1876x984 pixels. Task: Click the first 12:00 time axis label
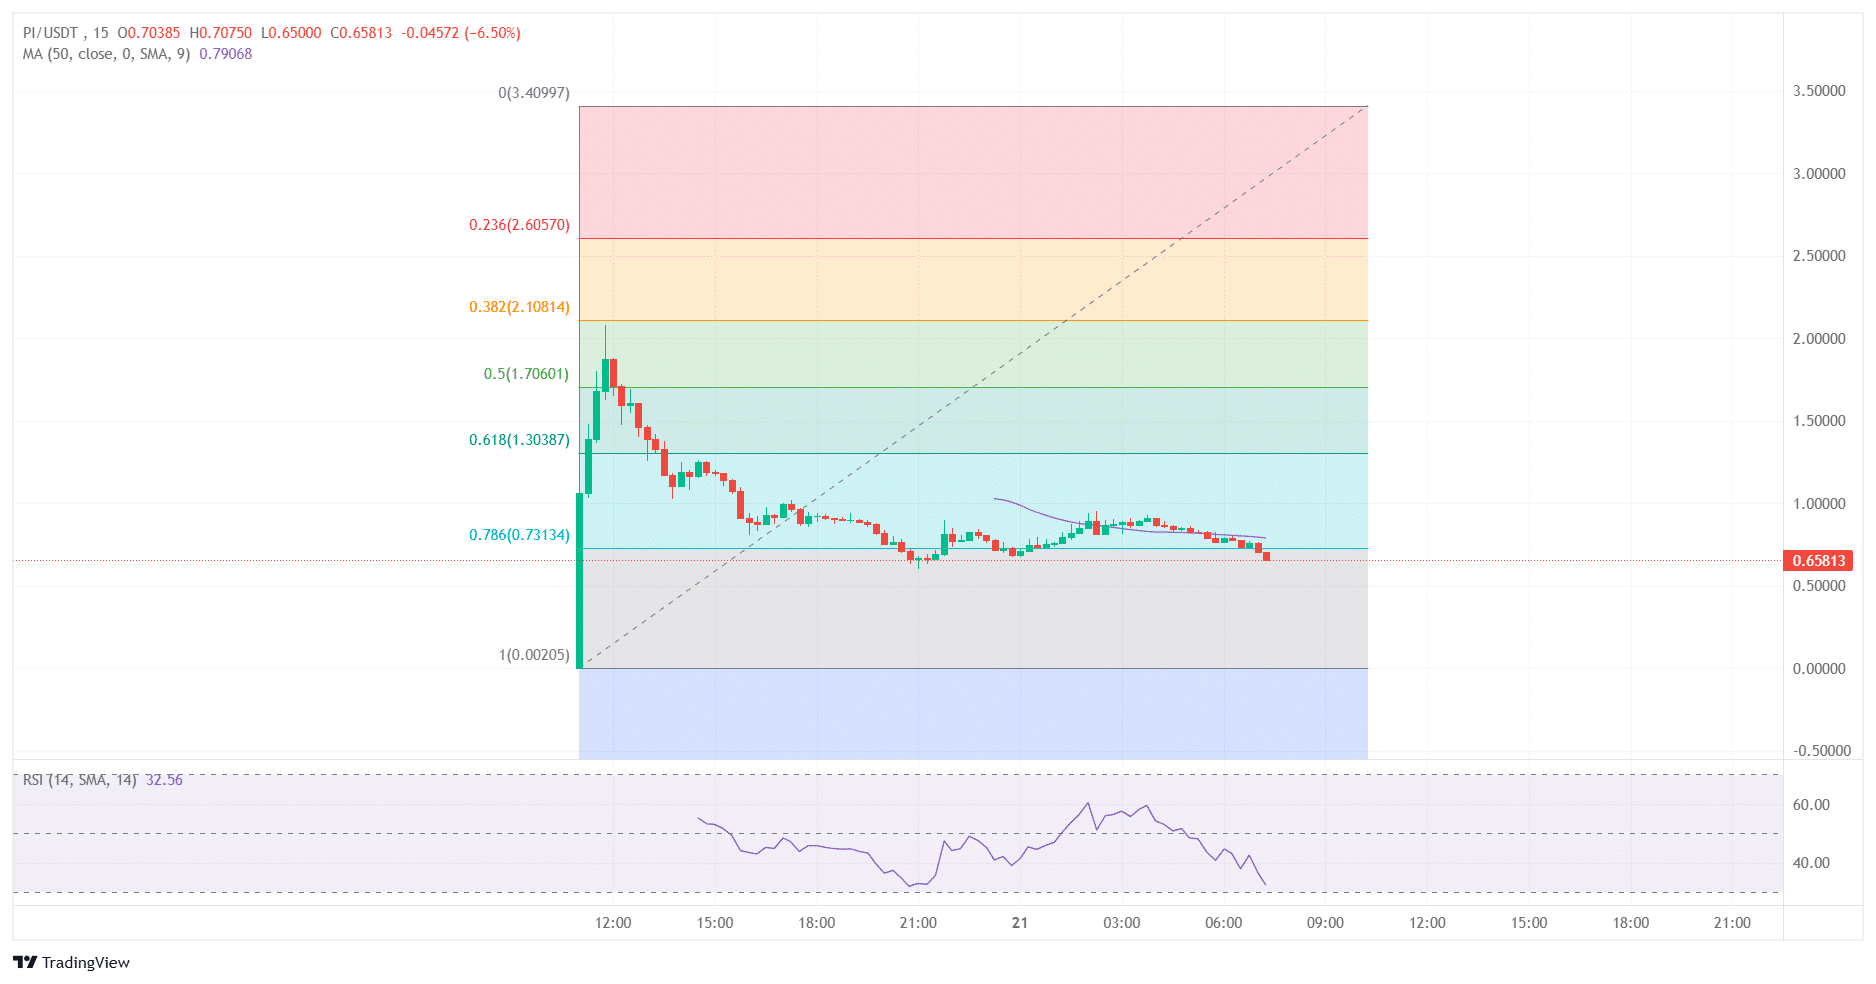tap(613, 923)
